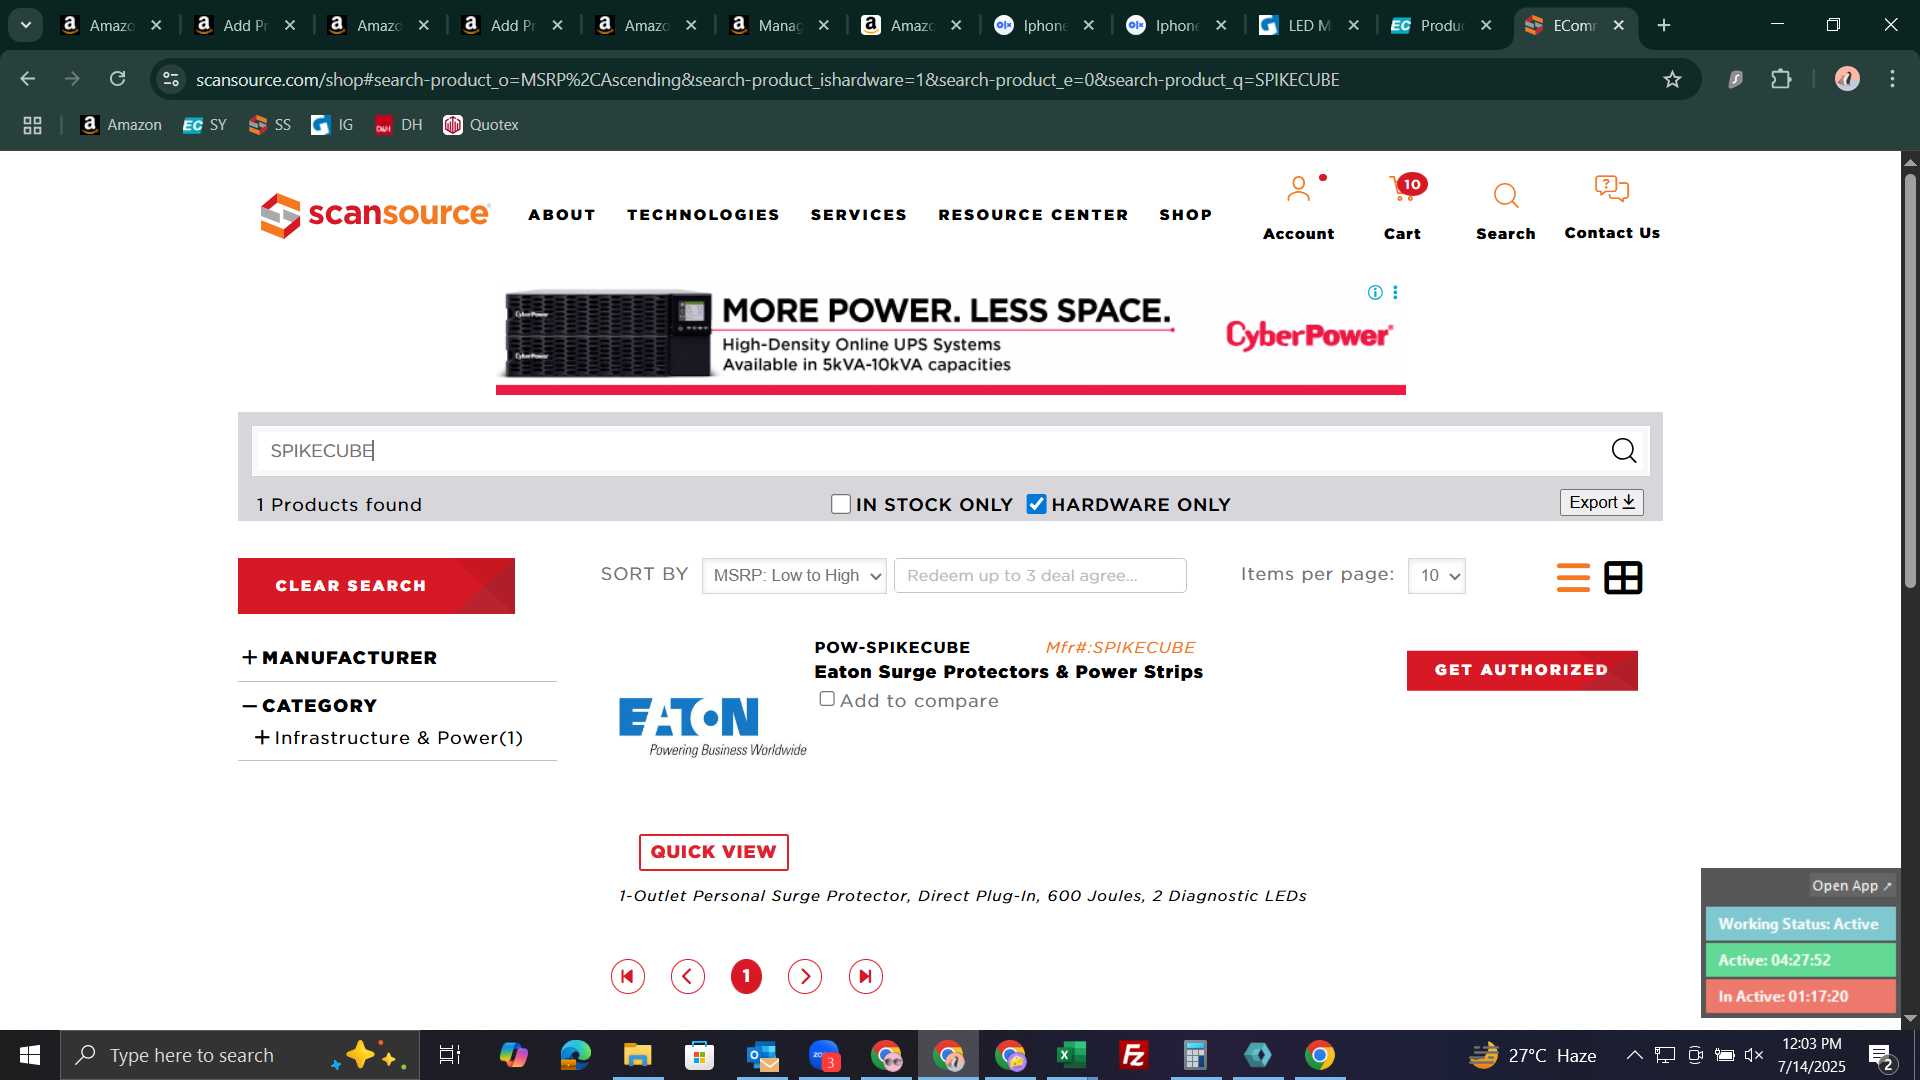Show hidden system tray icons
1920x1080 pixels.
(1634, 1055)
